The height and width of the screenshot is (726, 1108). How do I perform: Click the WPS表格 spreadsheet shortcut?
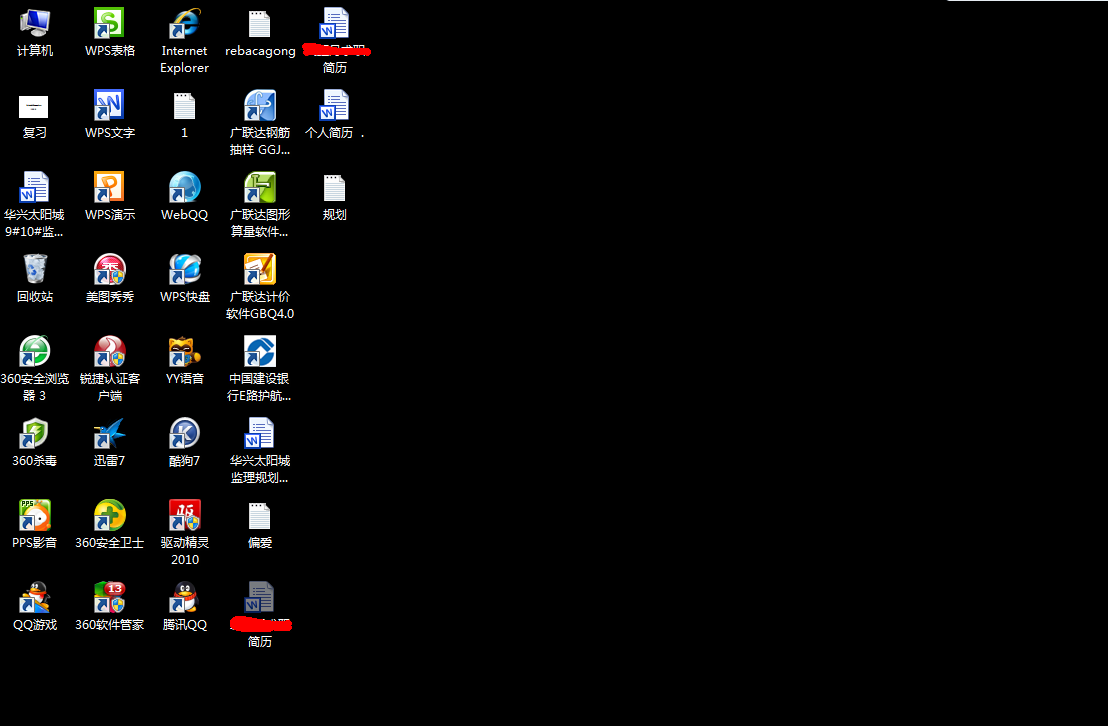tap(110, 23)
